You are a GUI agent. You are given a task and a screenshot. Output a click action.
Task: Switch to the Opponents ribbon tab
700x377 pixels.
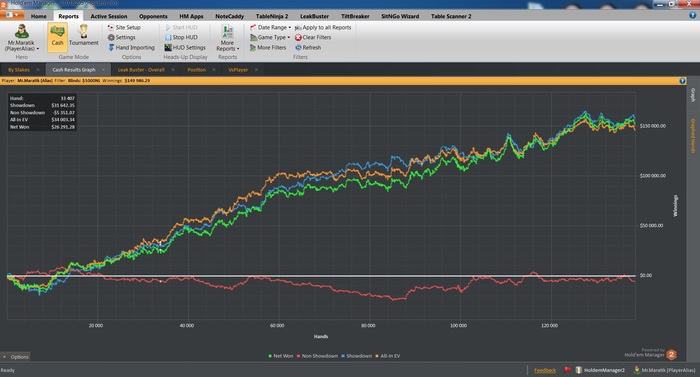click(153, 16)
